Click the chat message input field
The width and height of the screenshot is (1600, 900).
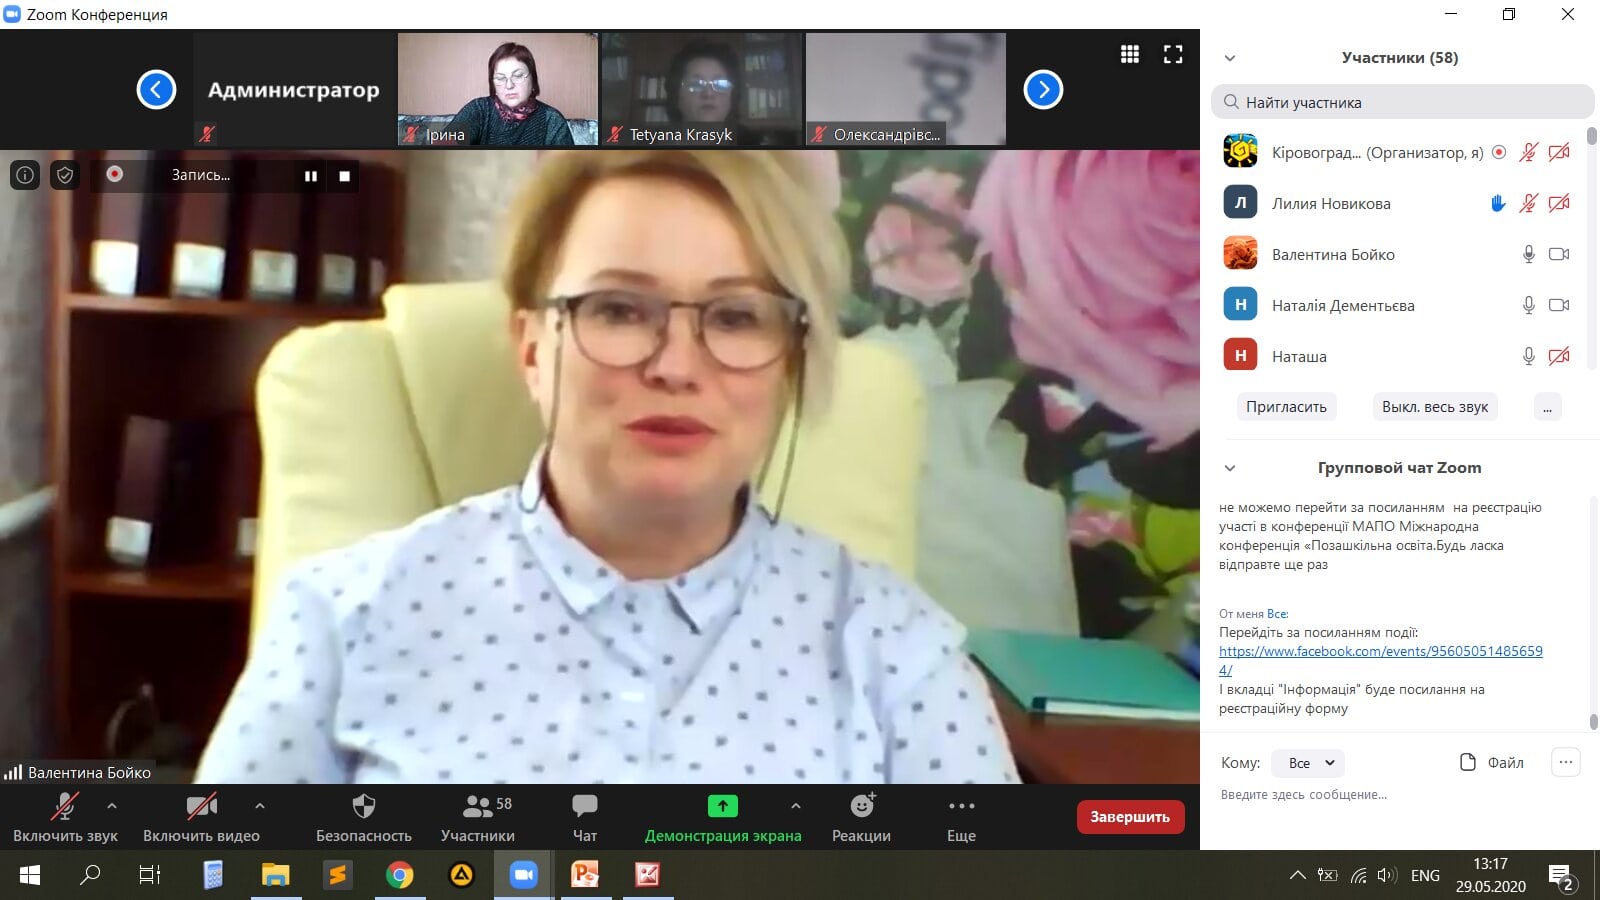(1380, 795)
